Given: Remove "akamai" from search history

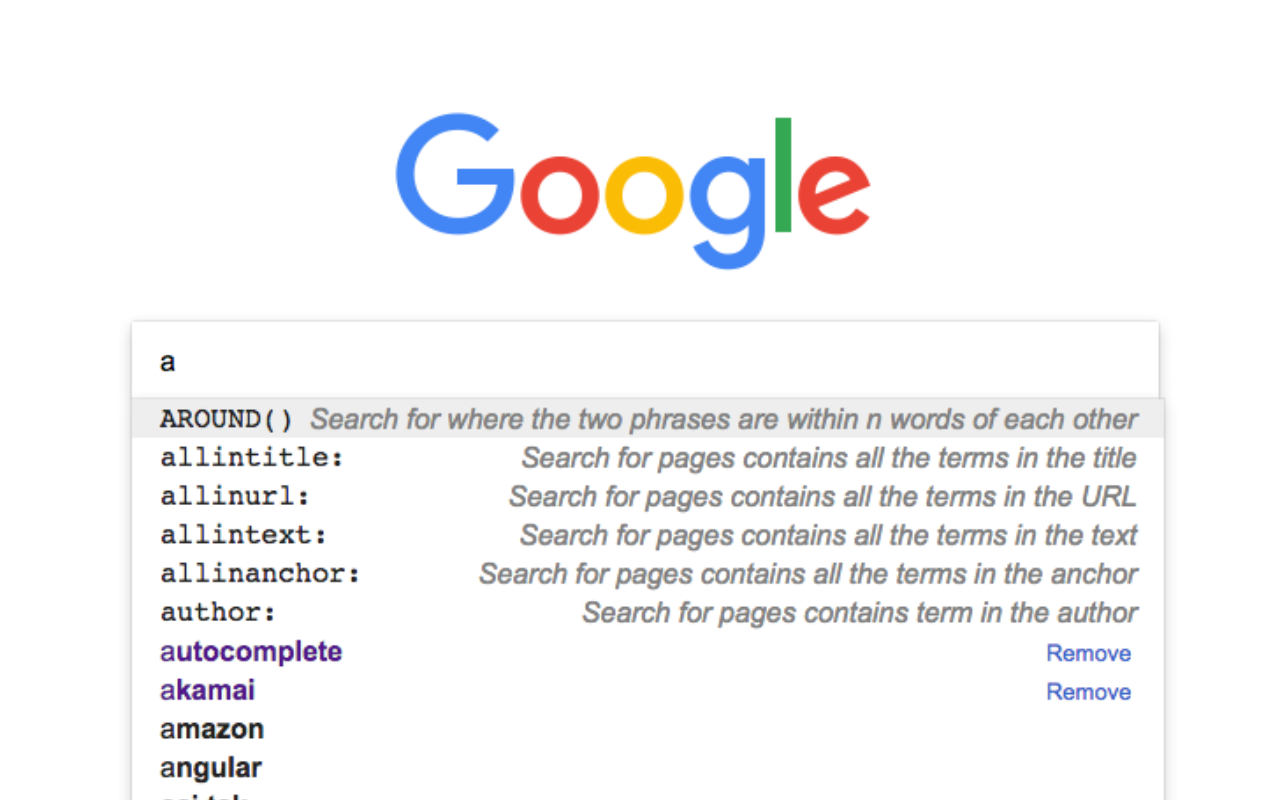Looking at the screenshot, I should (x=1088, y=692).
